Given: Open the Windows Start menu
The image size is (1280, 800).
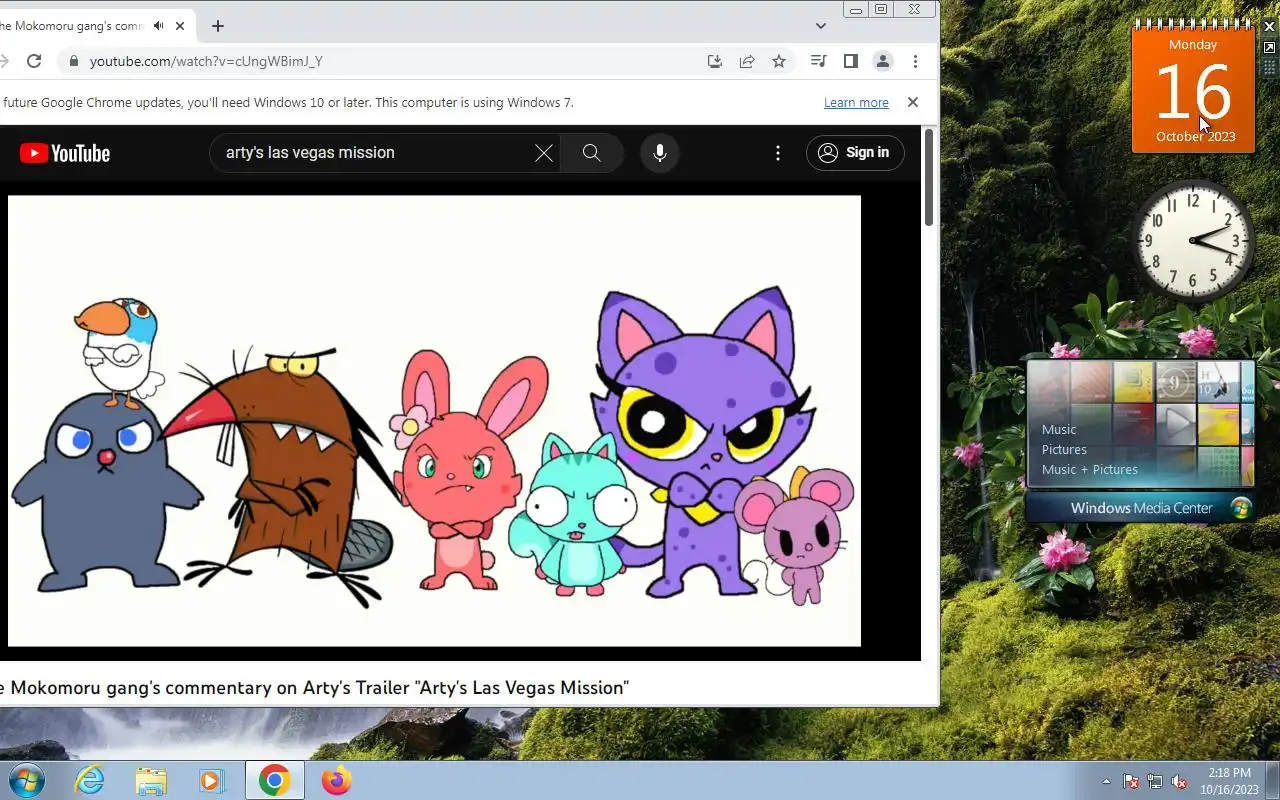Looking at the screenshot, I should coord(26,780).
